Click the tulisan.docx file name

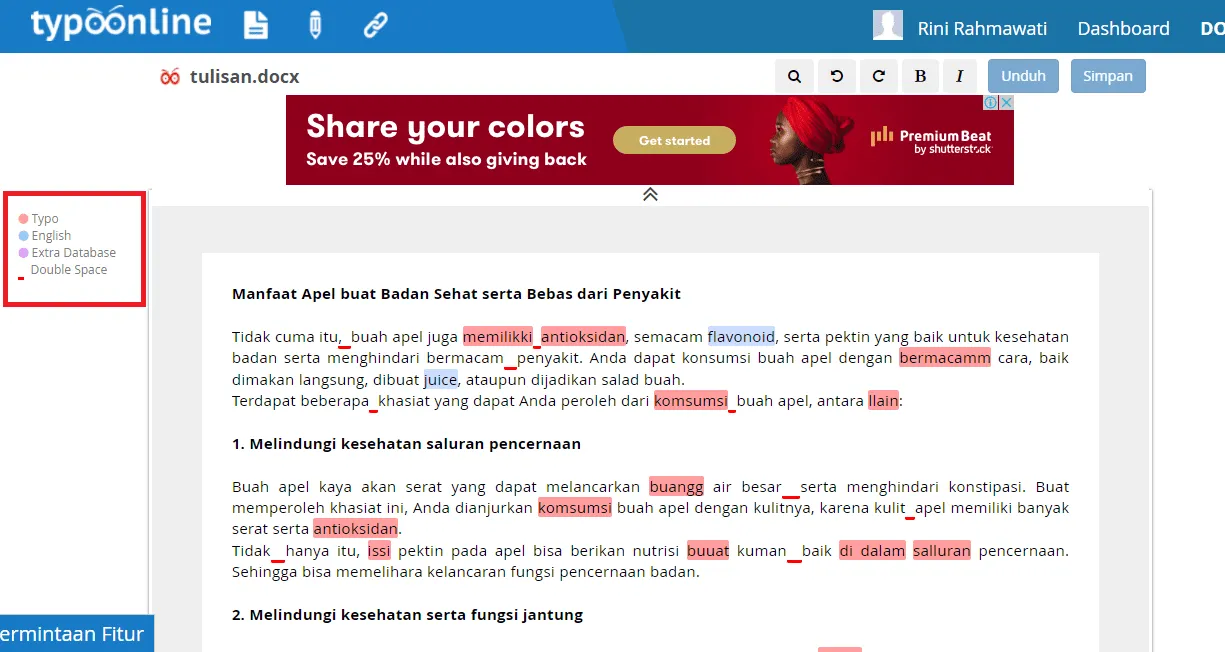[x=244, y=77]
